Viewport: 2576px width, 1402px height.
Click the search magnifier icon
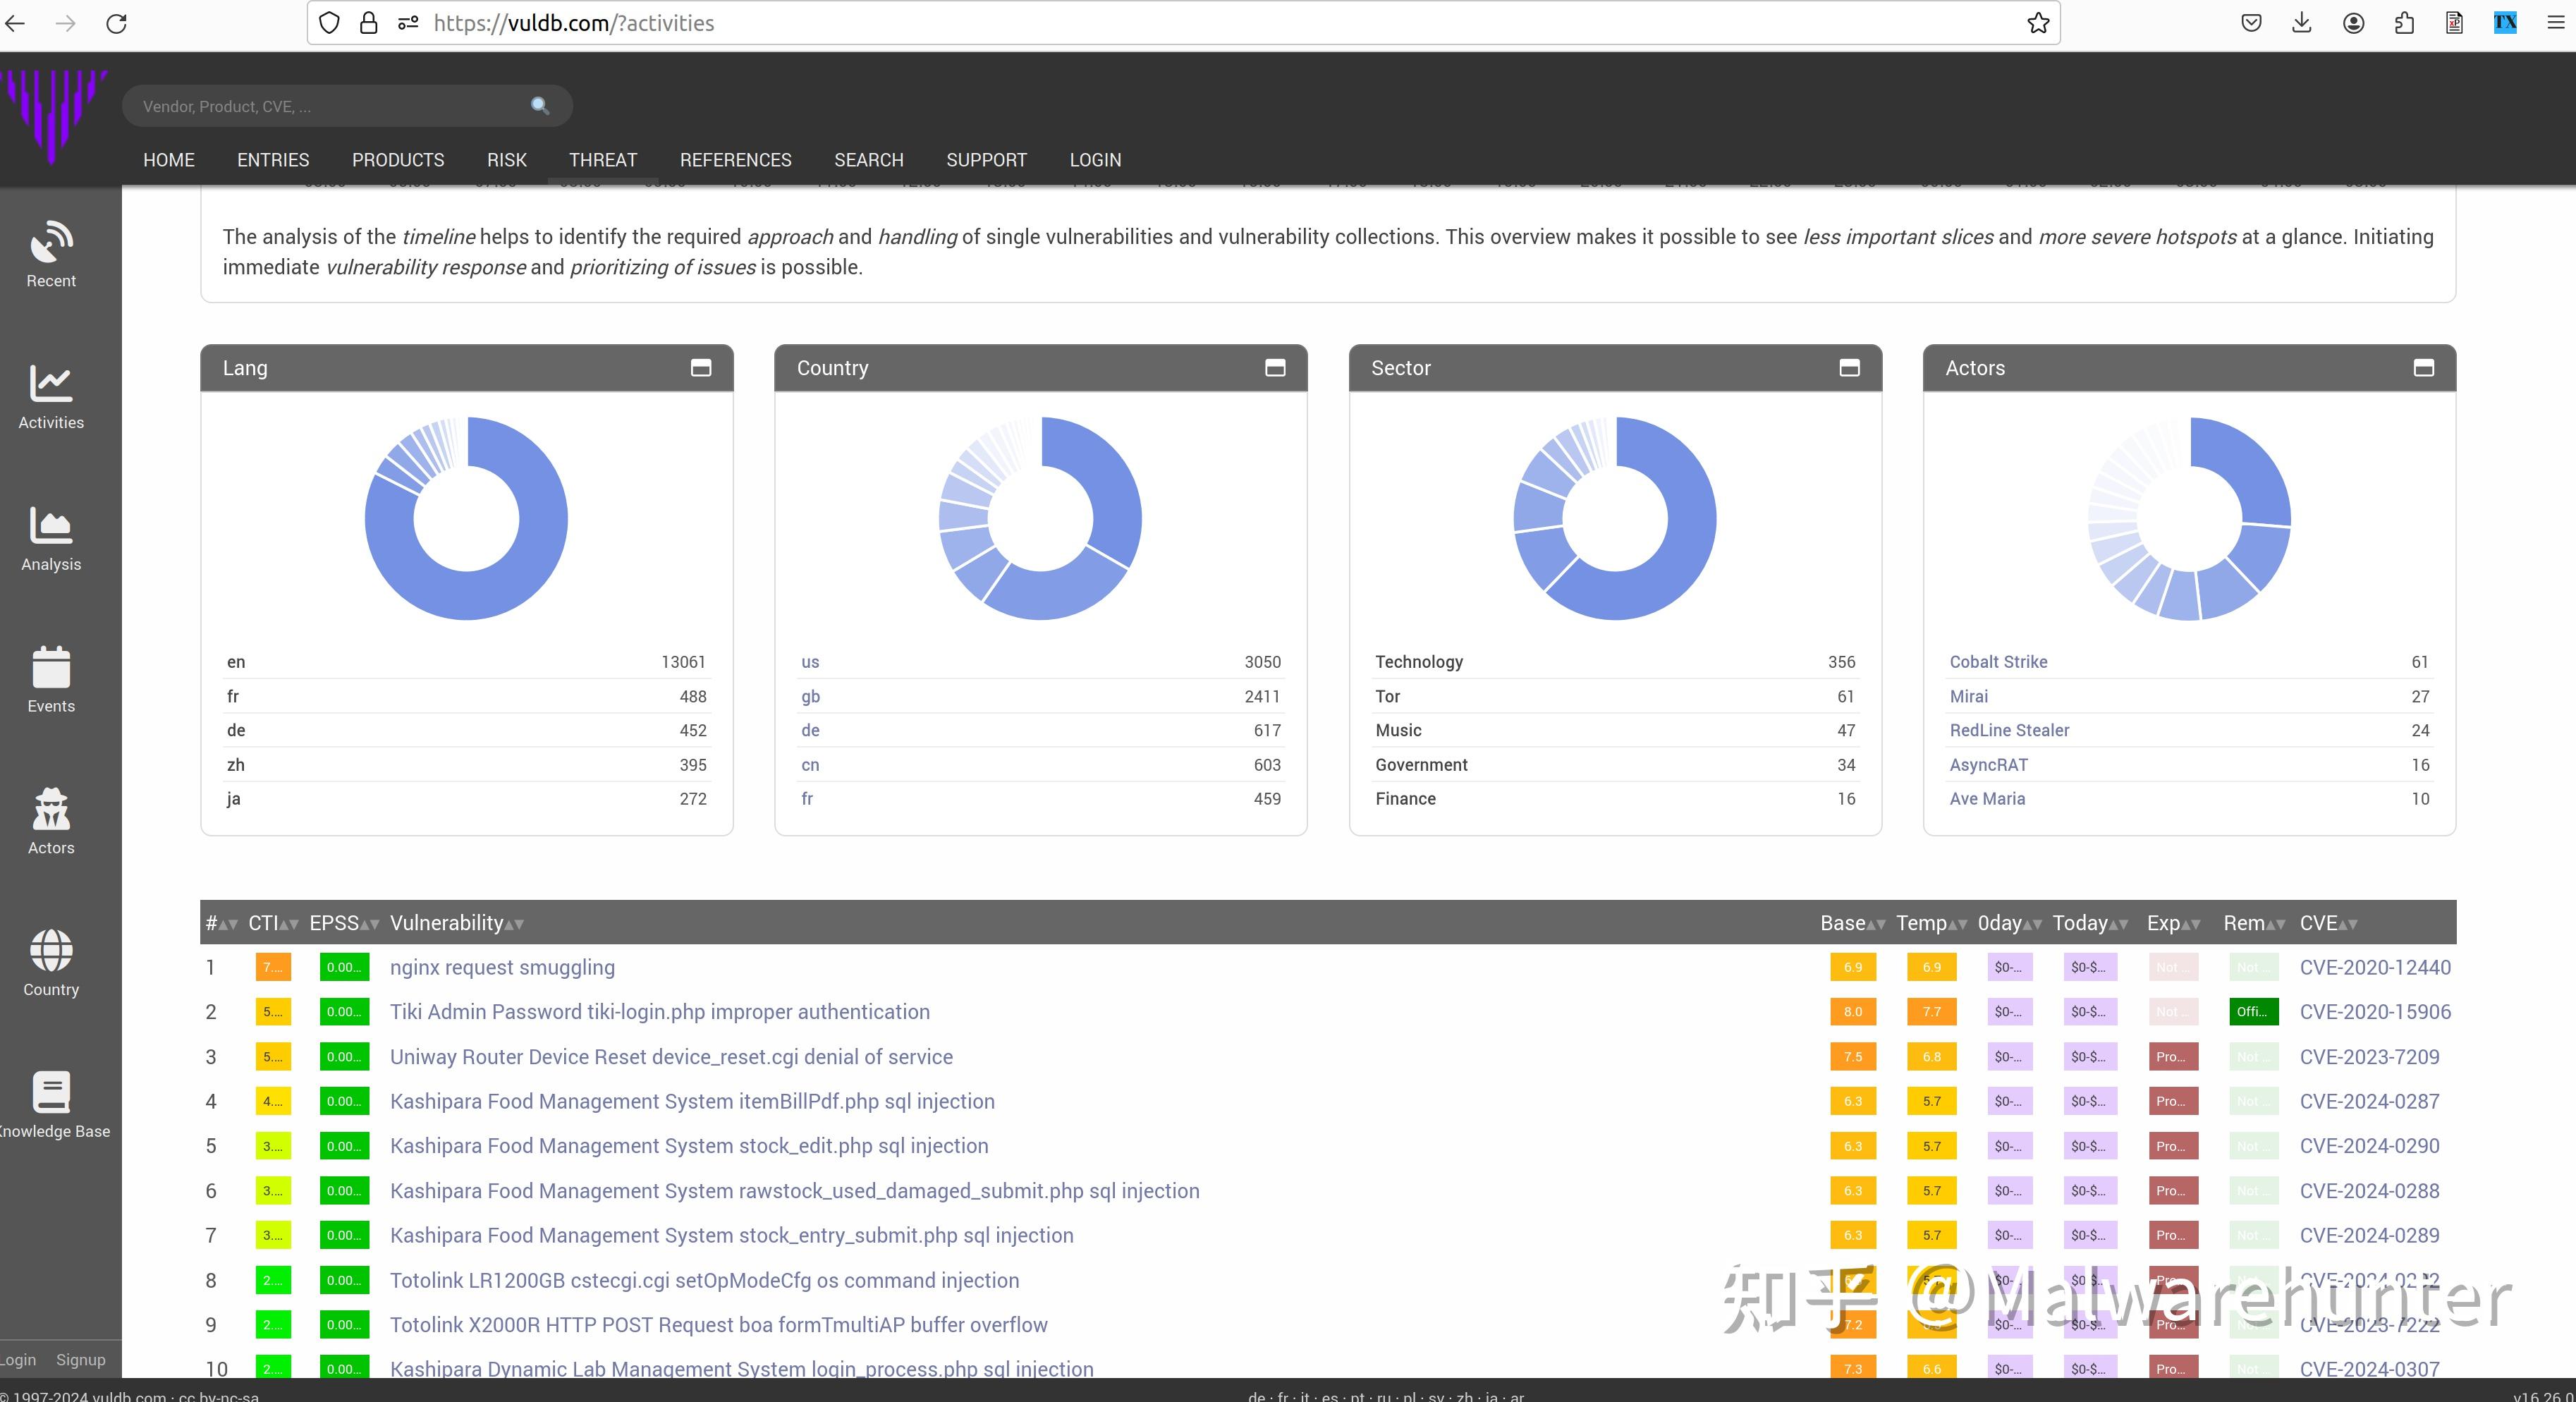(540, 106)
